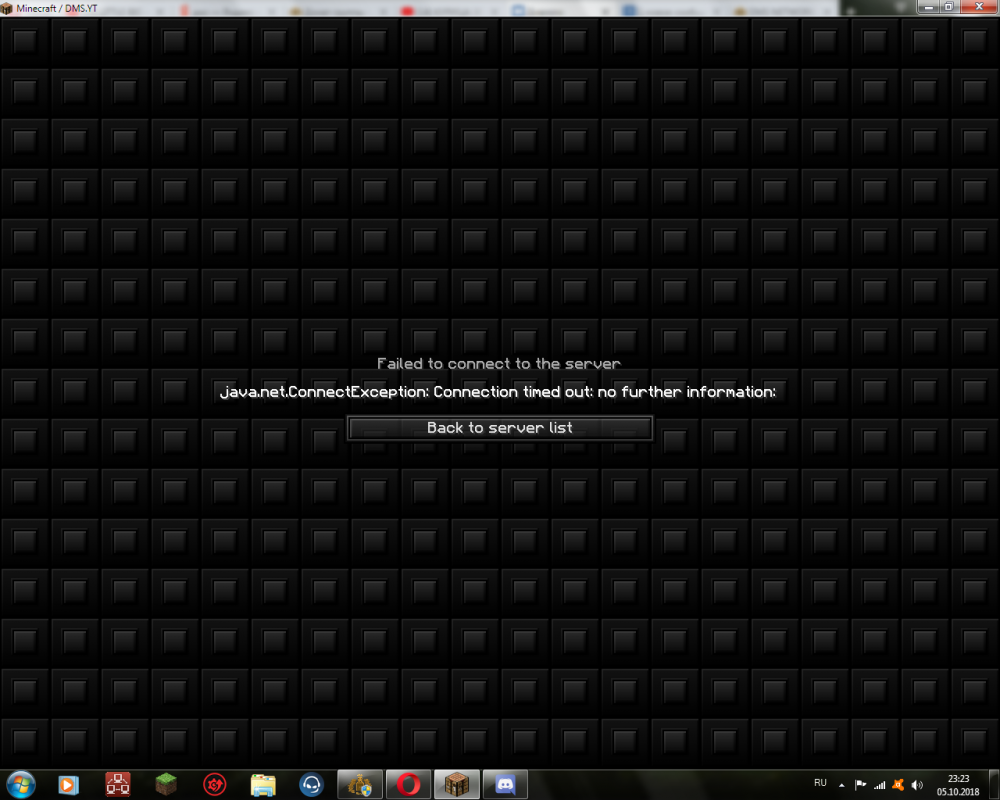The height and width of the screenshot is (800, 1000).
Task: Open the clock and date showing 23:23
Action: (958, 784)
